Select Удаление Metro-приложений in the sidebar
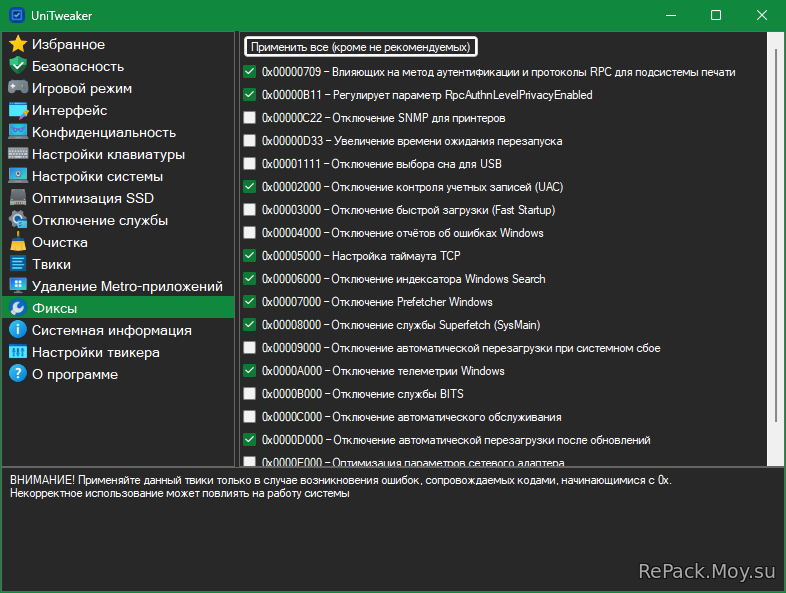The width and height of the screenshot is (786, 593). [x=127, y=286]
